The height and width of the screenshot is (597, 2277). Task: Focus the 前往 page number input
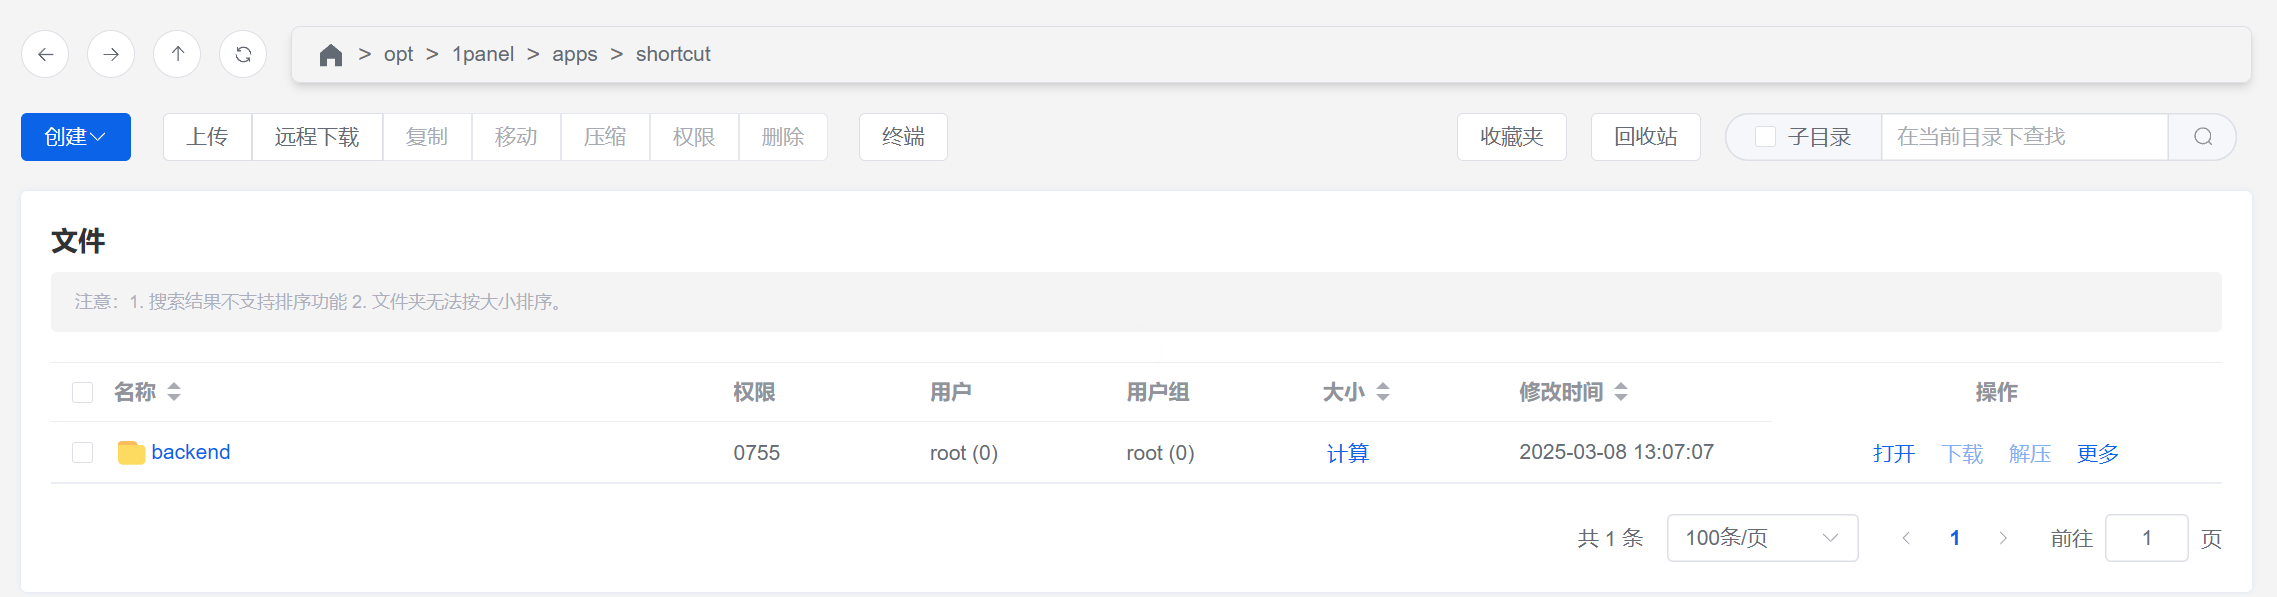click(x=2147, y=538)
